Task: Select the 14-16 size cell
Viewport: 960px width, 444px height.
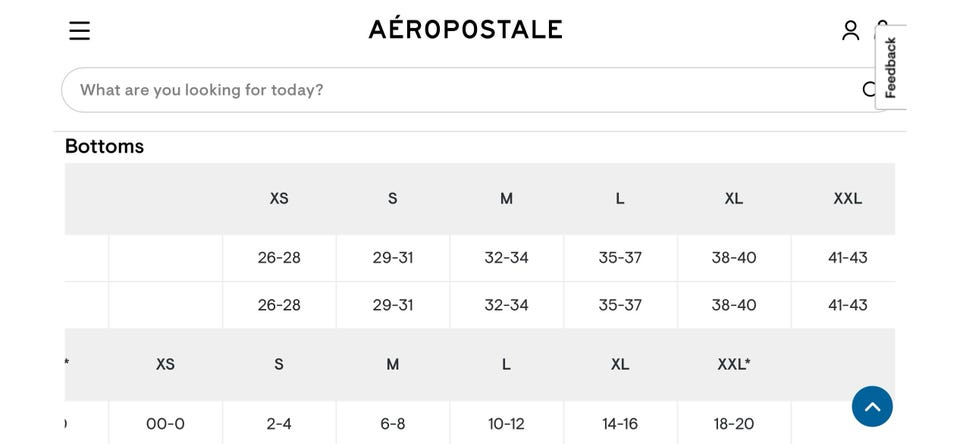Action: (x=620, y=424)
